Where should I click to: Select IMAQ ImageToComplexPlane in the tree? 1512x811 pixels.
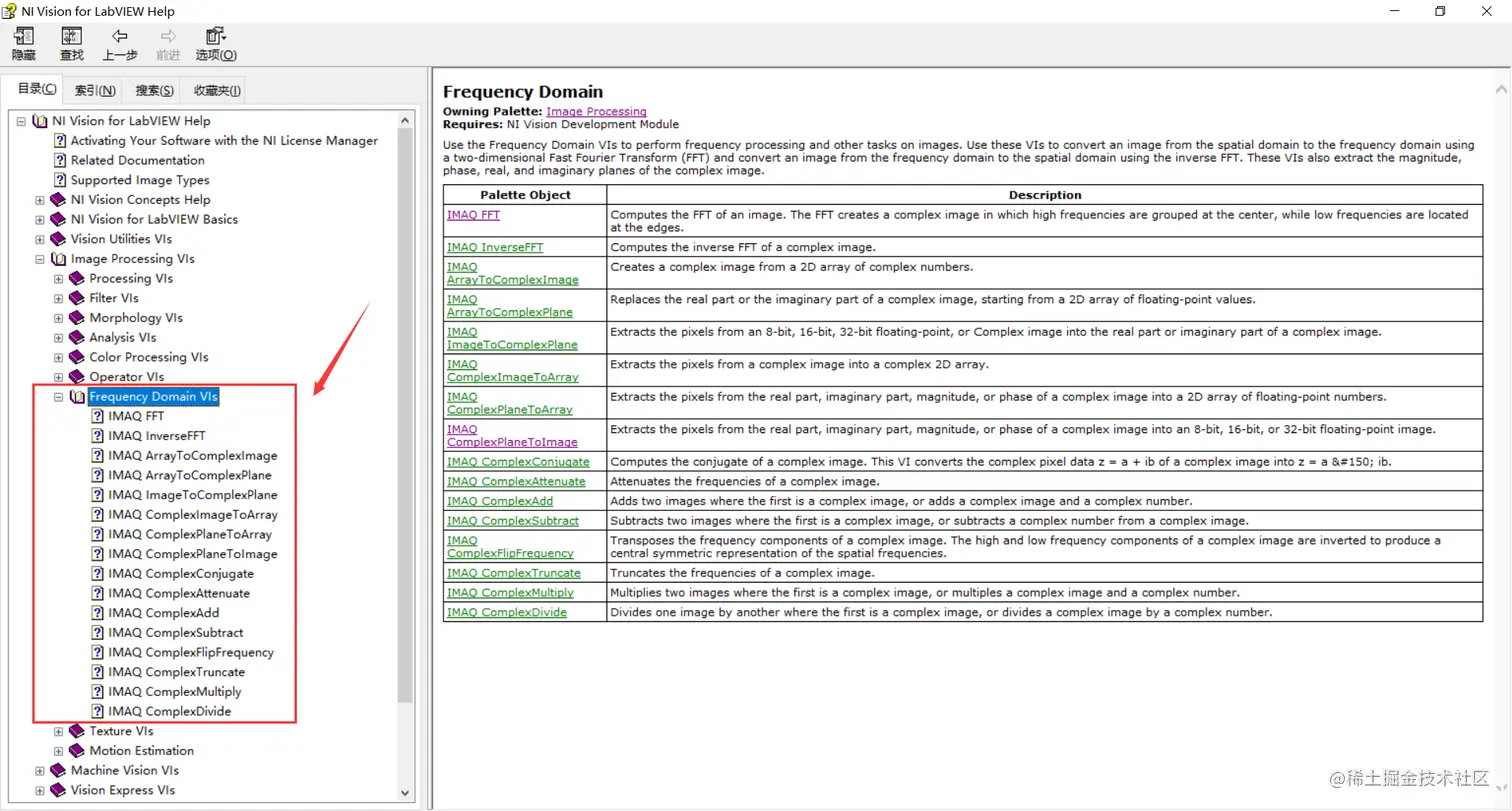(193, 495)
